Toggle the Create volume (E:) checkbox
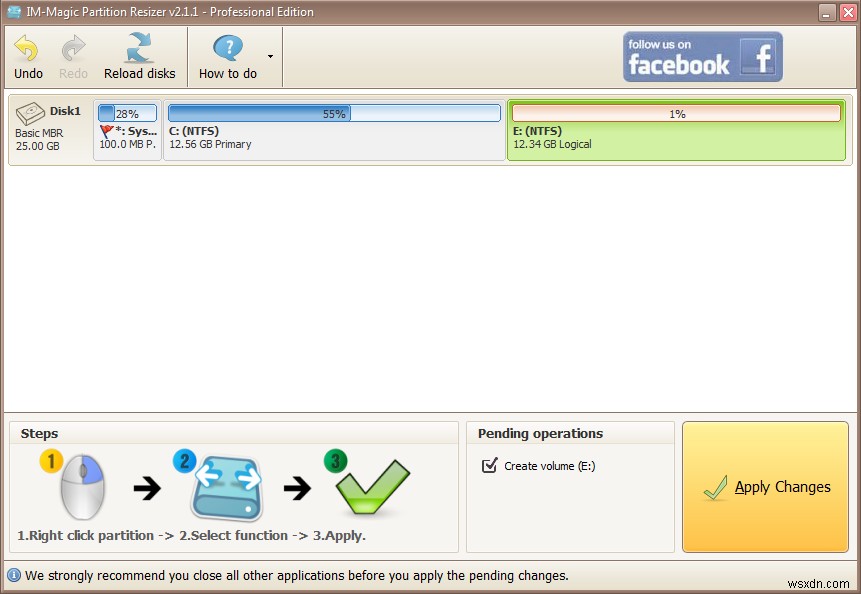Image resolution: width=861 pixels, height=594 pixels. (489, 465)
